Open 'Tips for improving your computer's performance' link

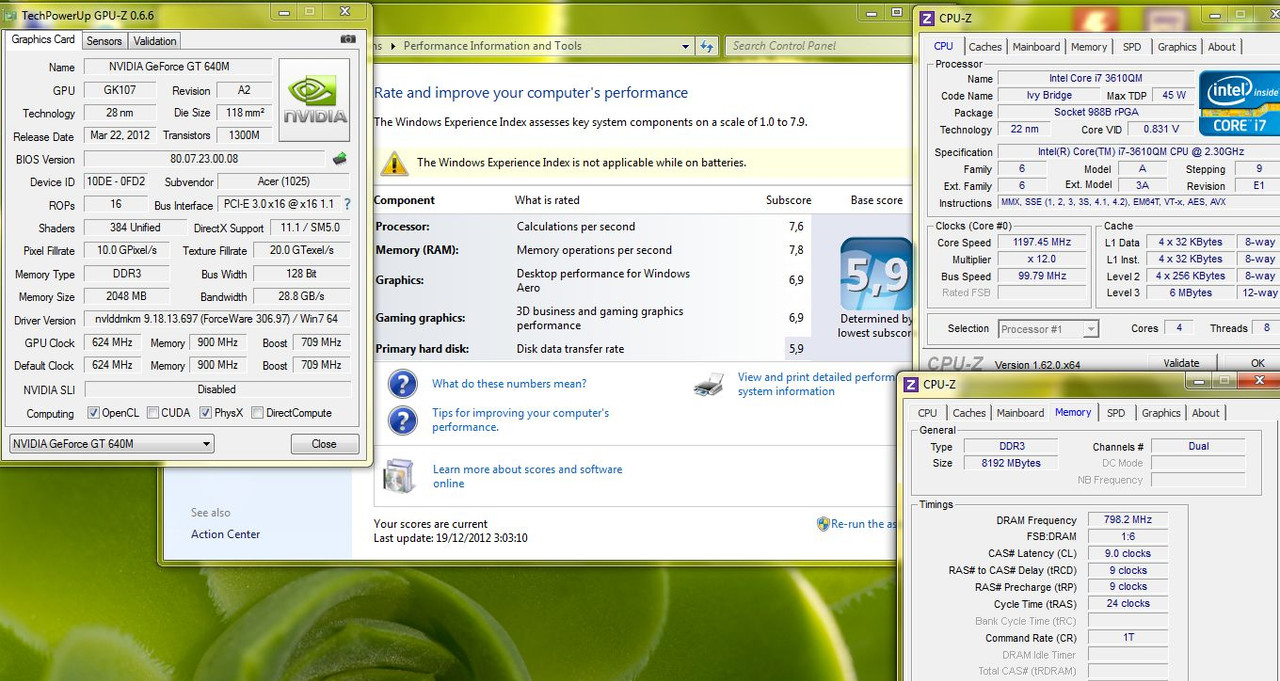pos(520,420)
